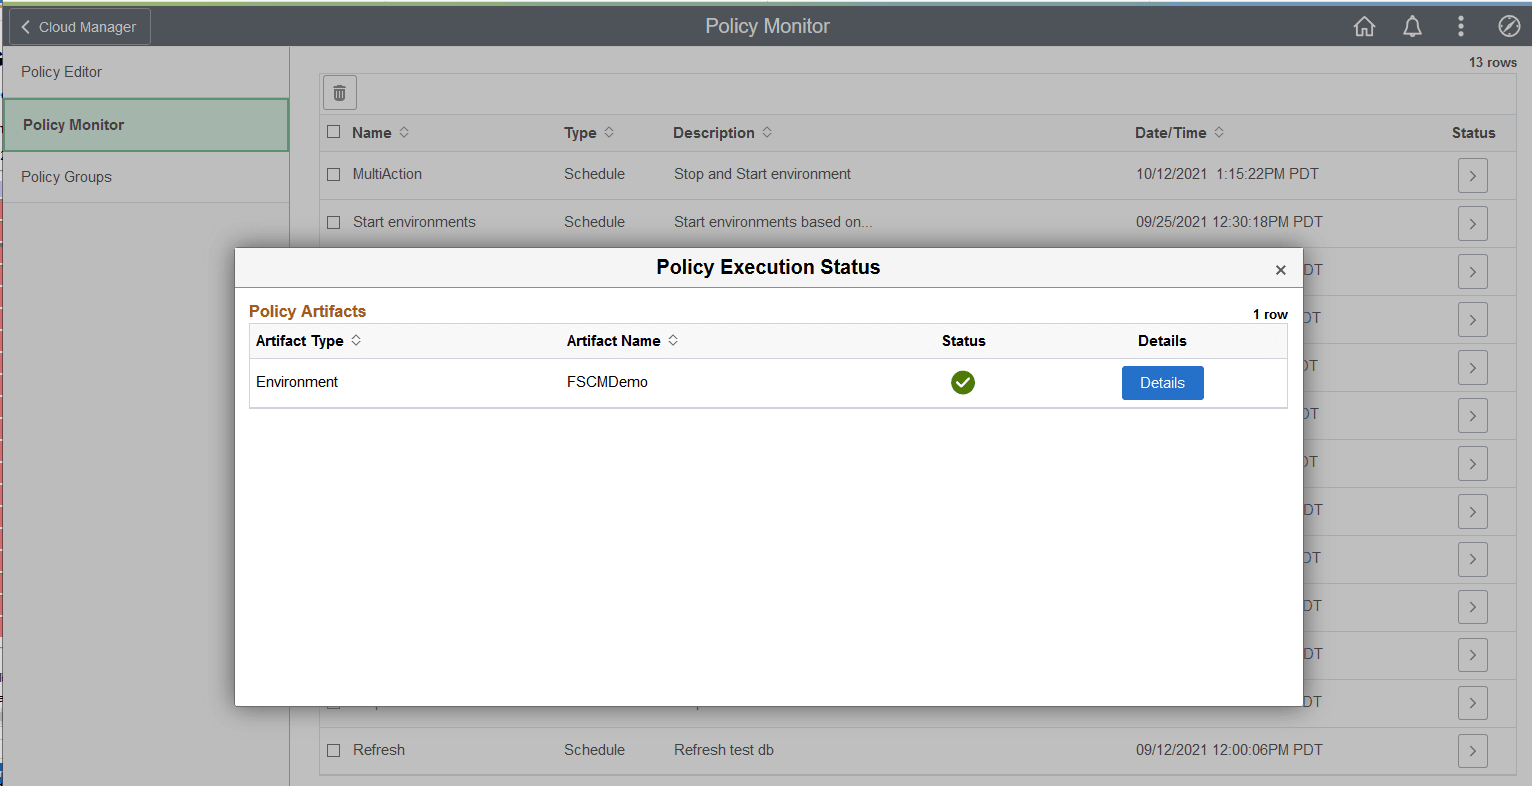Open status details for the Refresh policy row
The width and height of the screenshot is (1532, 786).
pyautogui.click(x=1472, y=750)
